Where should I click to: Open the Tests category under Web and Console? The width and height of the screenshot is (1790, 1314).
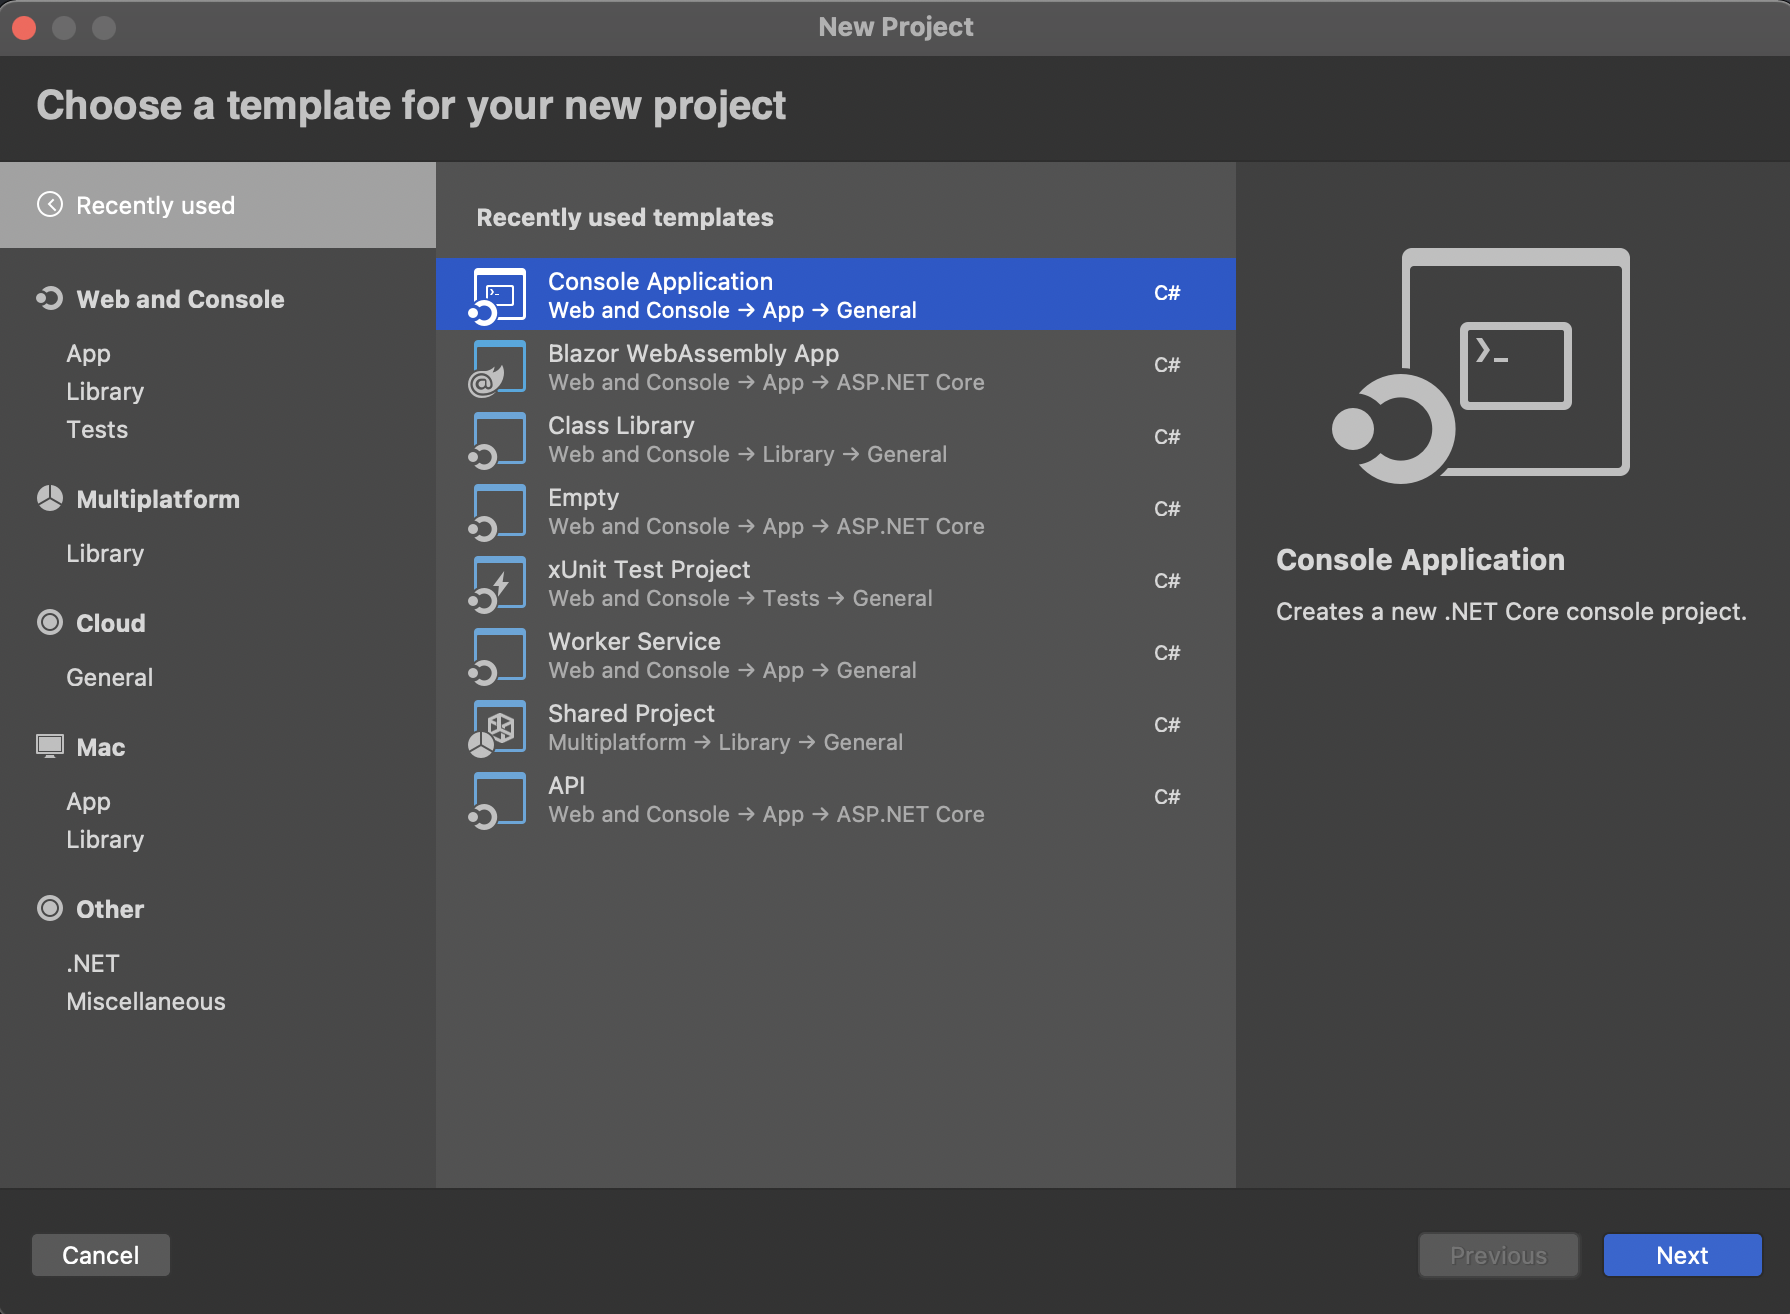pyautogui.click(x=96, y=429)
